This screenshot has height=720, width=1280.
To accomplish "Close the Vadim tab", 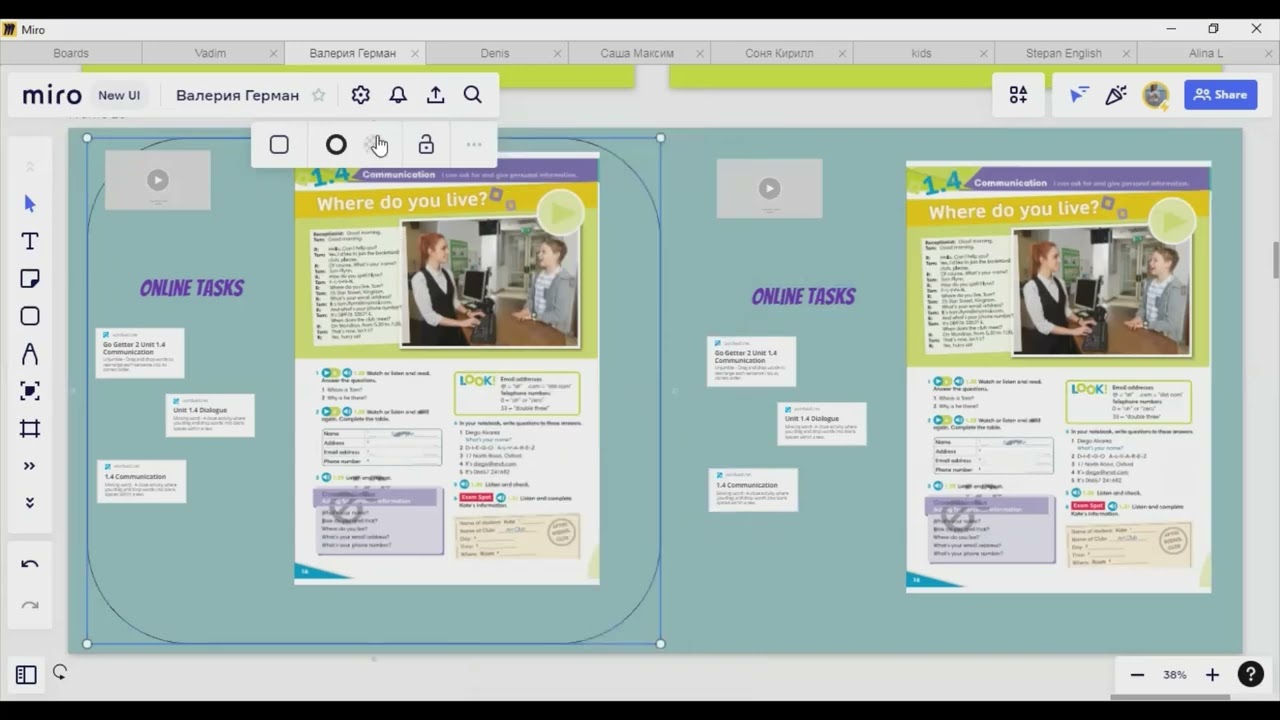I will (273, 54).
